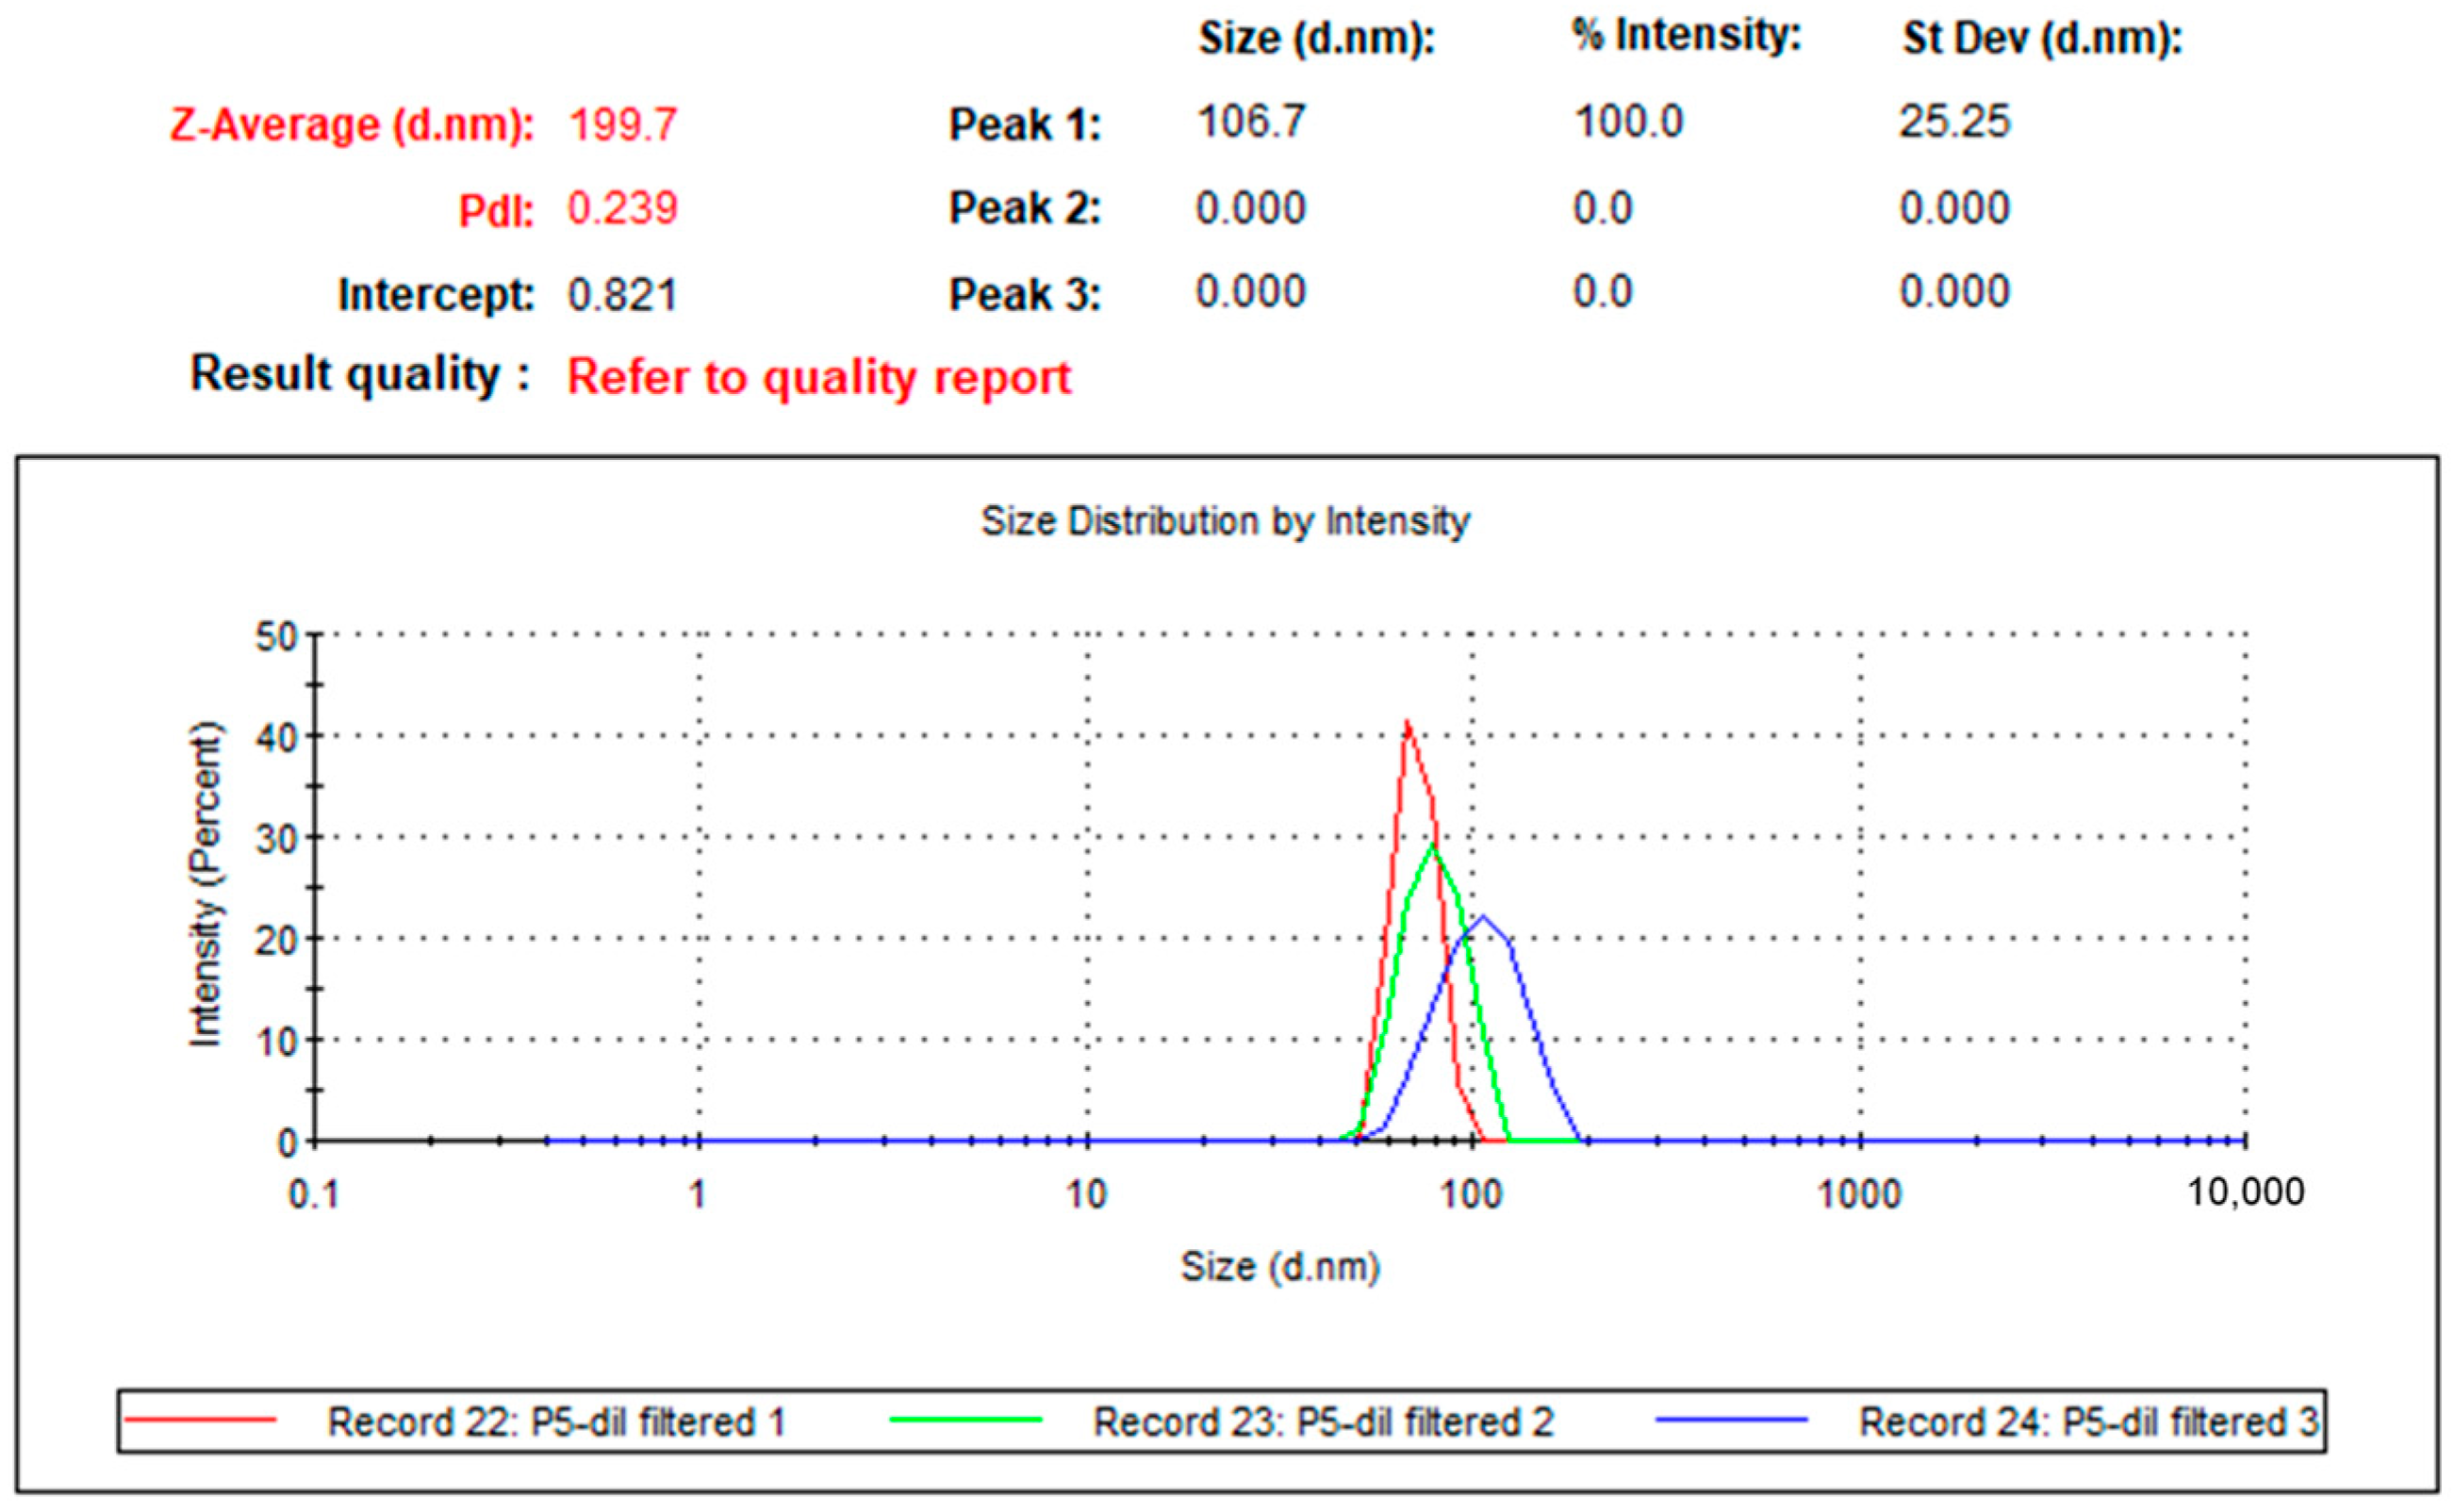This screenshot has height=1512, width=2455.
Task: Click the '% Intensity:' column header
Action: tap(1685, 34)
